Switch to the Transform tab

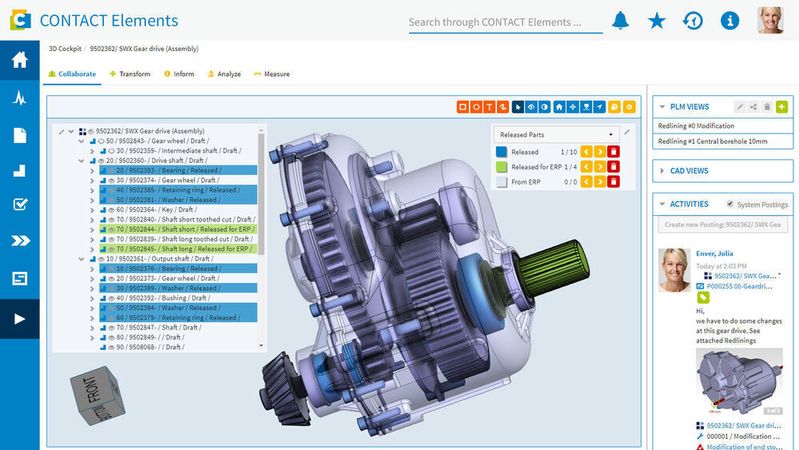click(x=130, y=74)
